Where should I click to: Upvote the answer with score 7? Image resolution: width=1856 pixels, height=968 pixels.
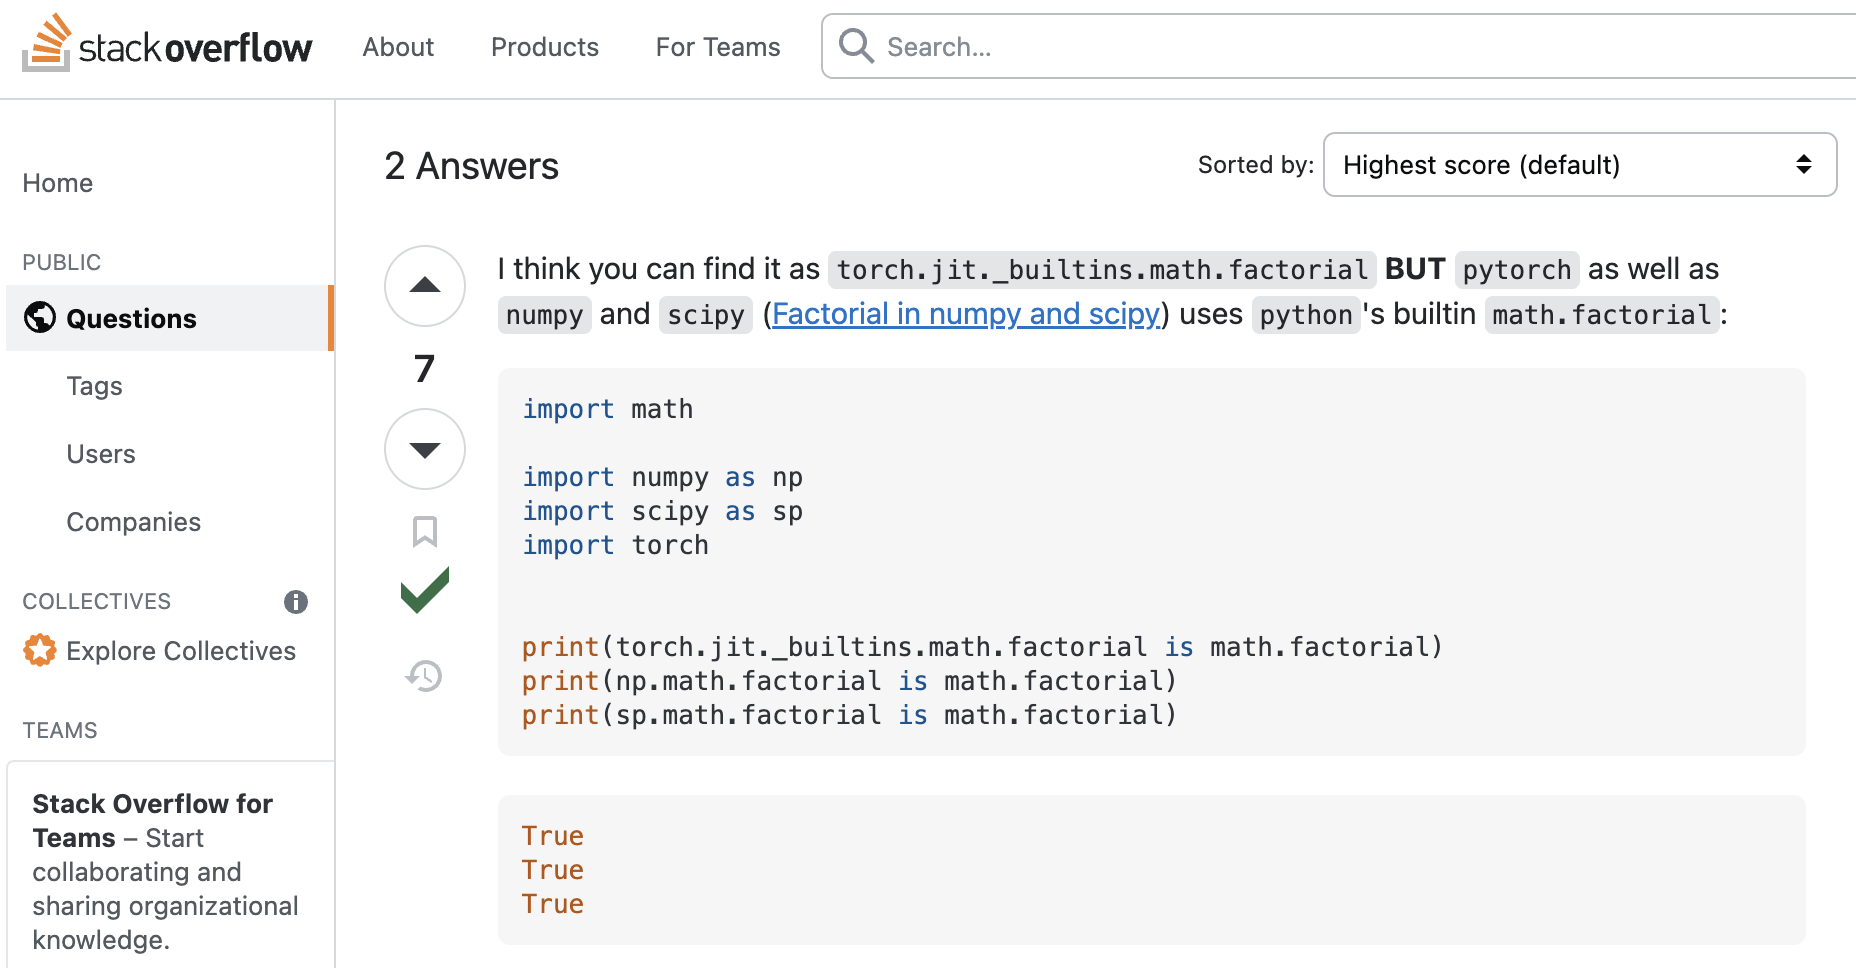425,286
